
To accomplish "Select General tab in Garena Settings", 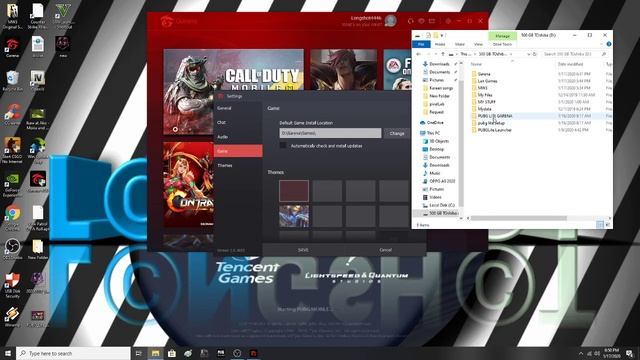I will pyautogui.click(x=238, y=108).
